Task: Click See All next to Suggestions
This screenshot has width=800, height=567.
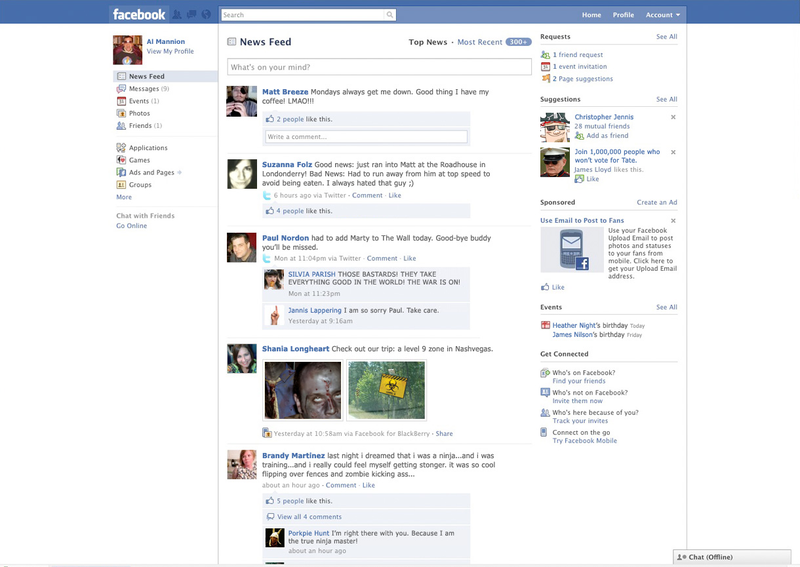Action: coord(666,99)
